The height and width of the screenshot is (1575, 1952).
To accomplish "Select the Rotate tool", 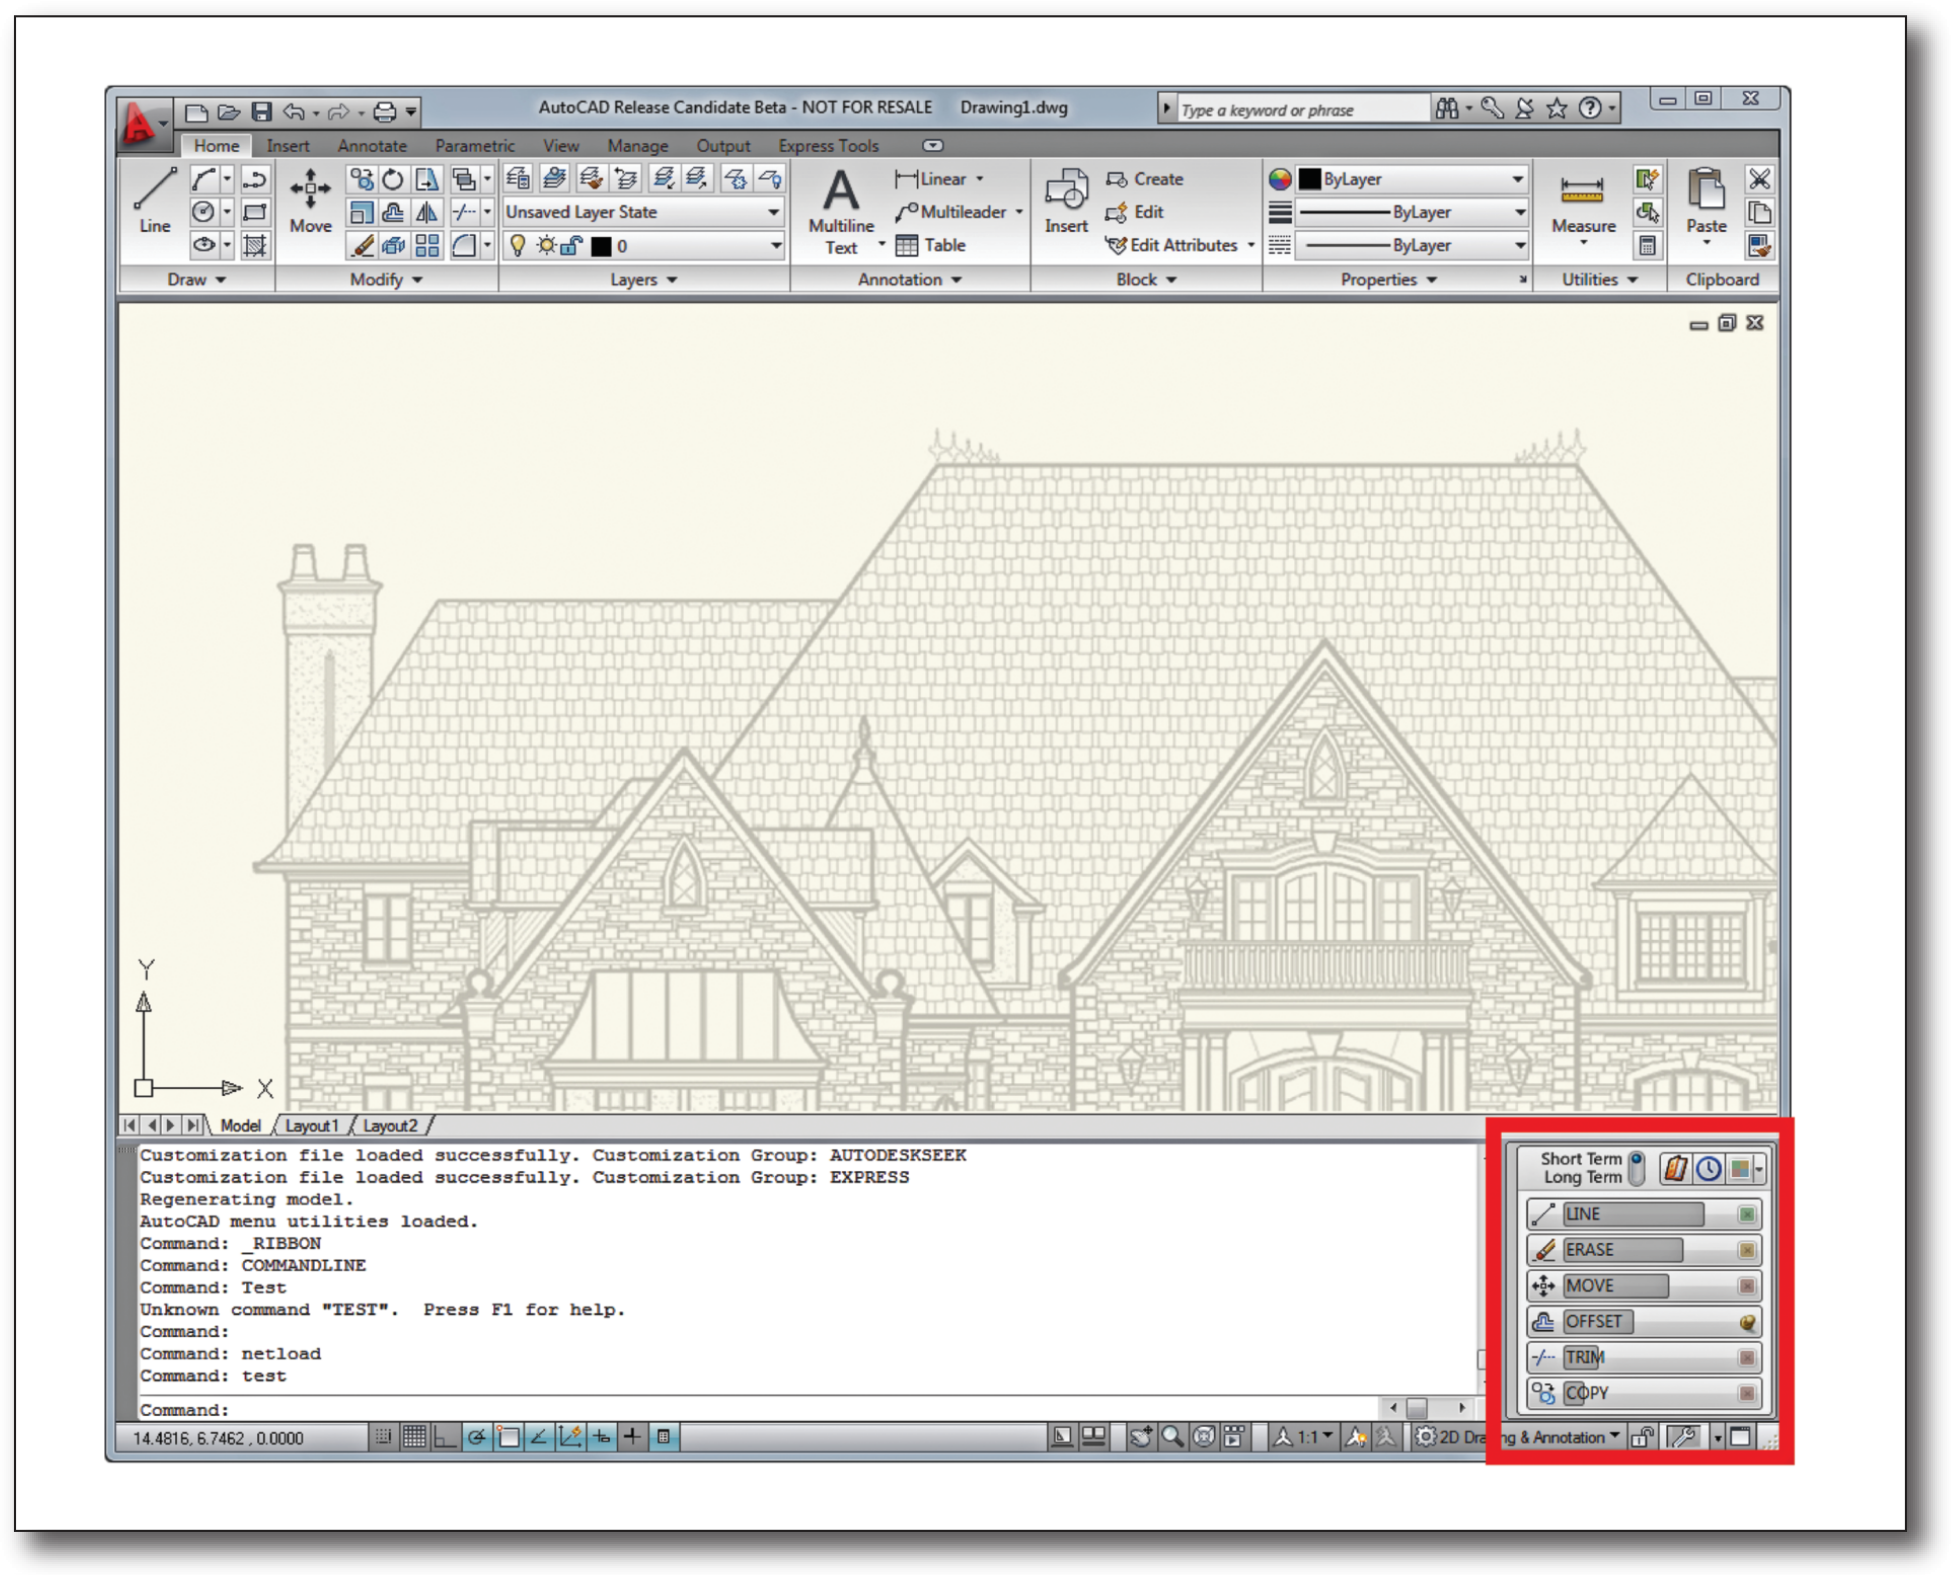I will [393, 179].
